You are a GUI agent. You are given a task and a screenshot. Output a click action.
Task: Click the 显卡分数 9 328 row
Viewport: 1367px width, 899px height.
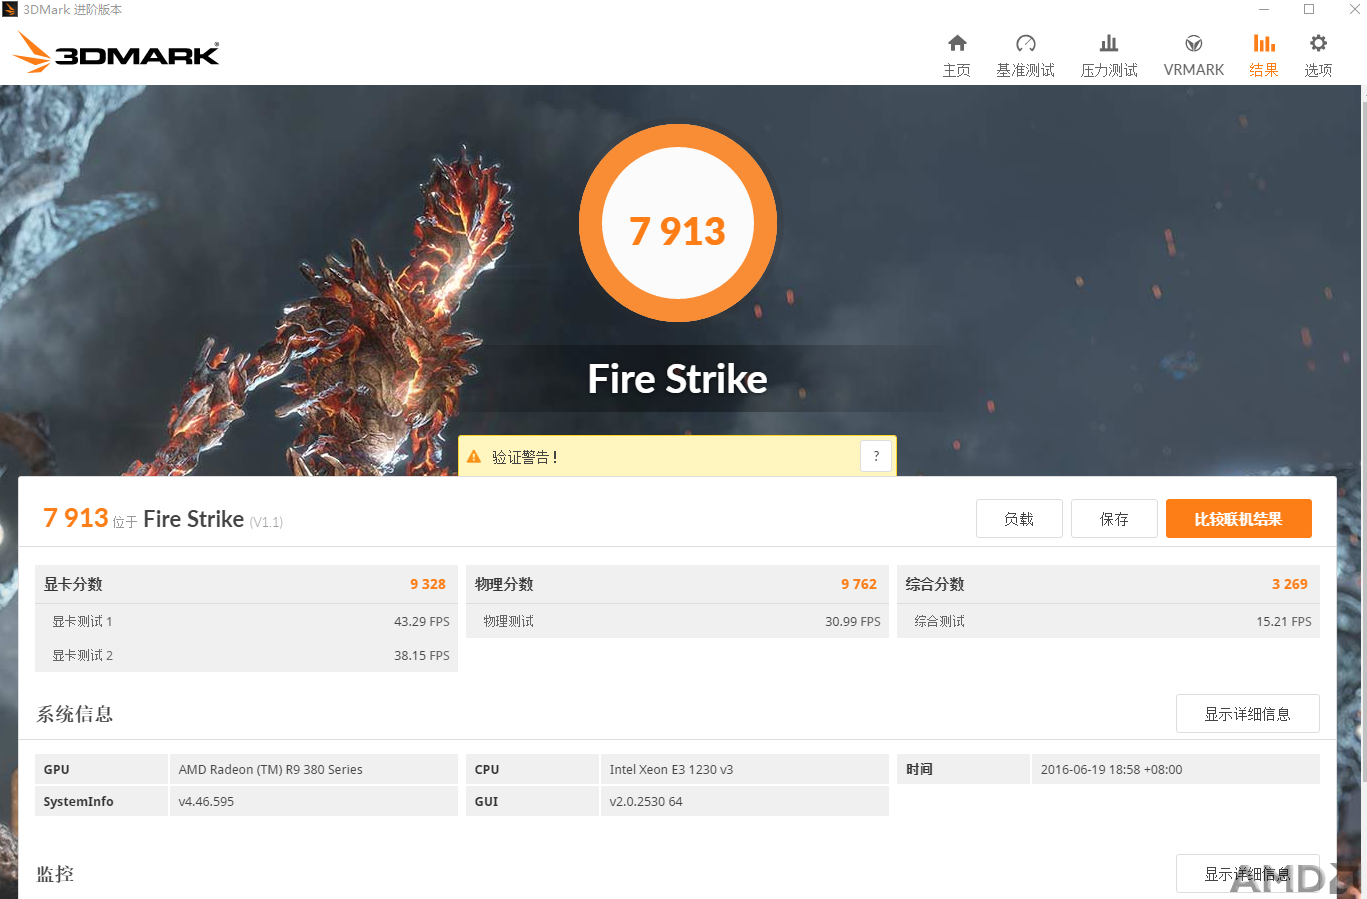click(246, 584)
